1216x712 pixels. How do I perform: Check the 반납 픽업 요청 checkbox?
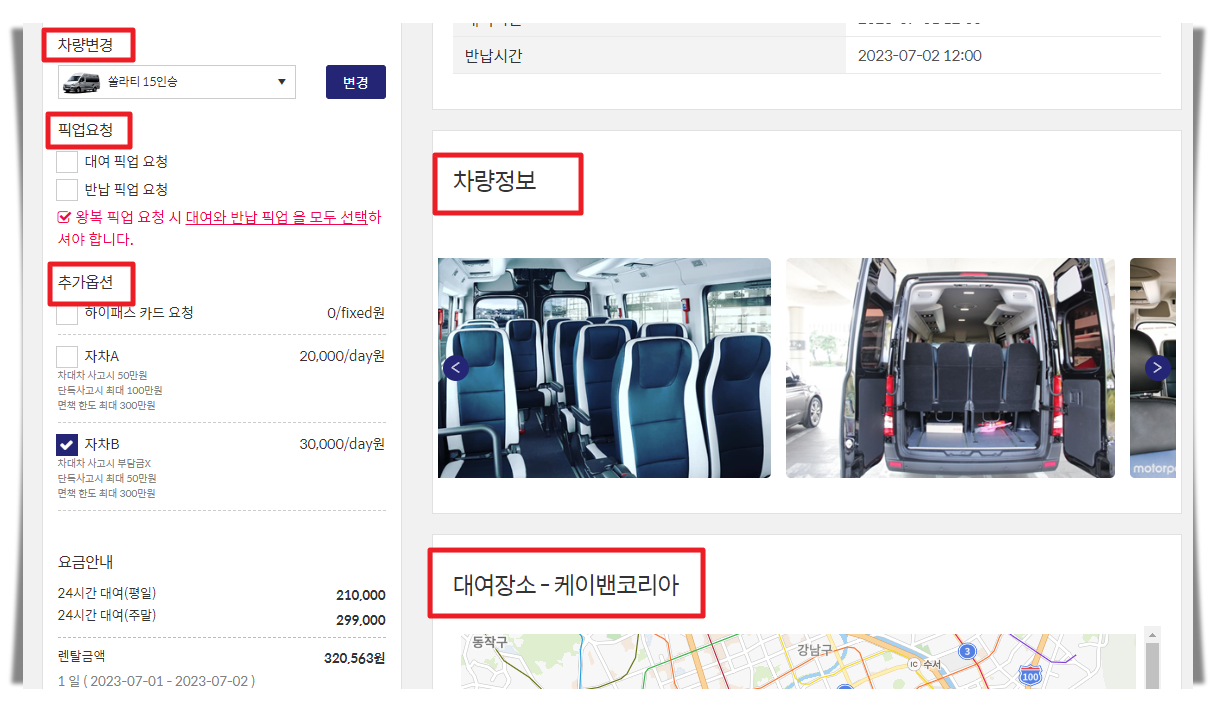tap(67, 190)
